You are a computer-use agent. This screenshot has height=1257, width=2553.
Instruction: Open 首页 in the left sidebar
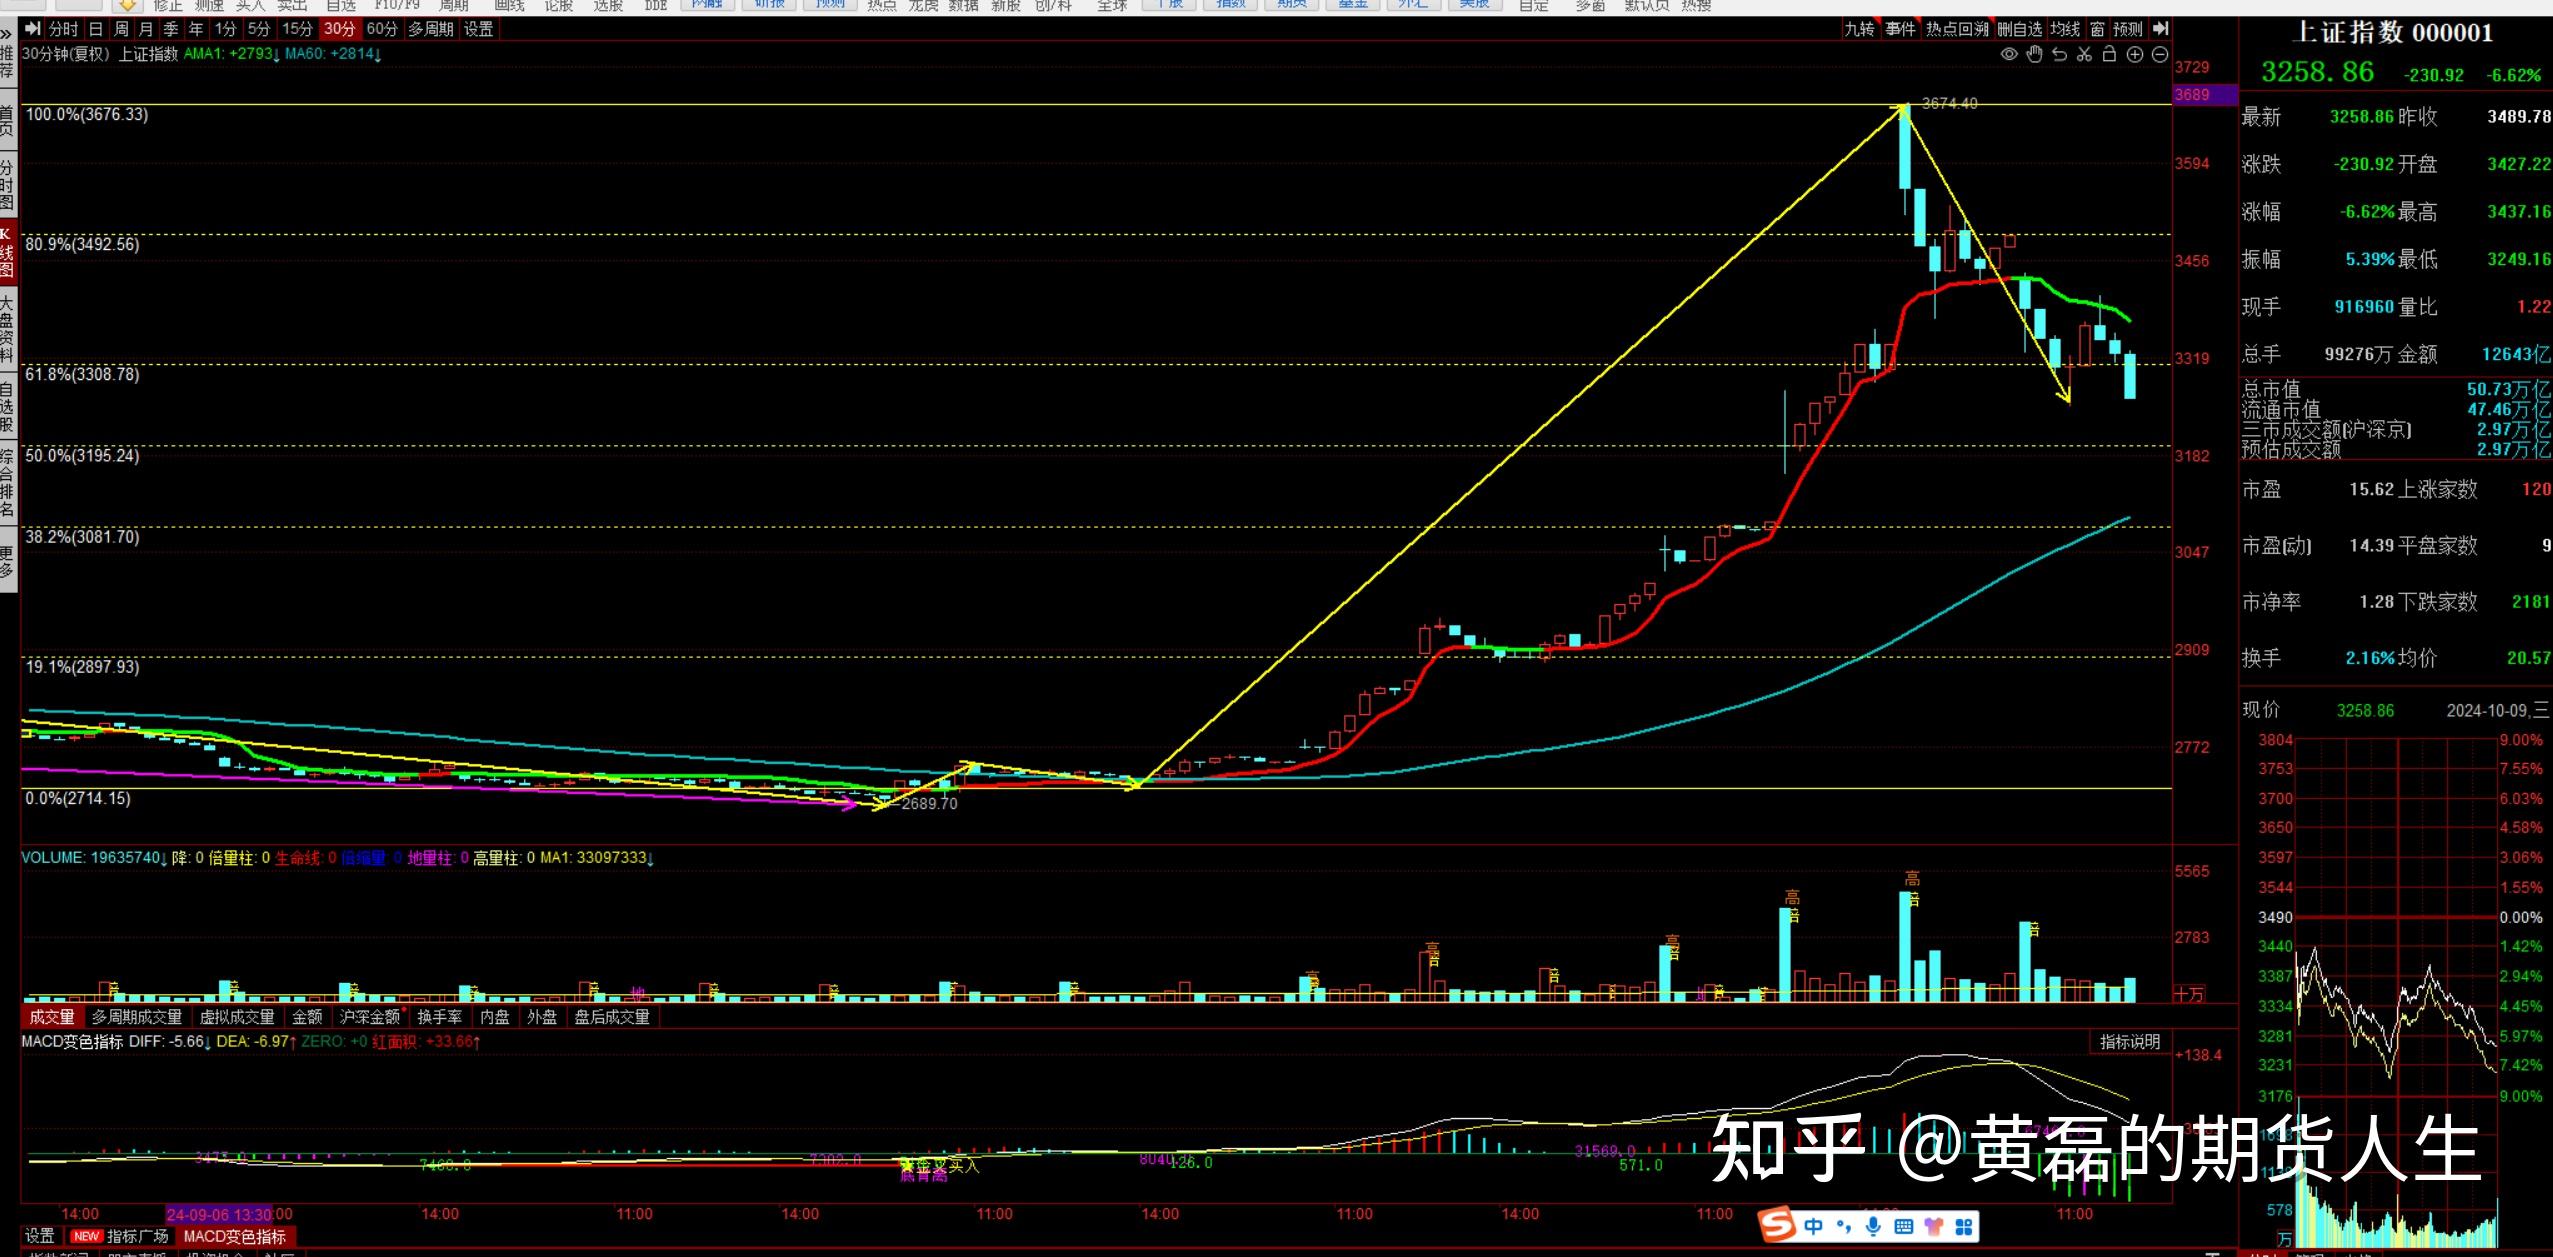tap(7, 121)
